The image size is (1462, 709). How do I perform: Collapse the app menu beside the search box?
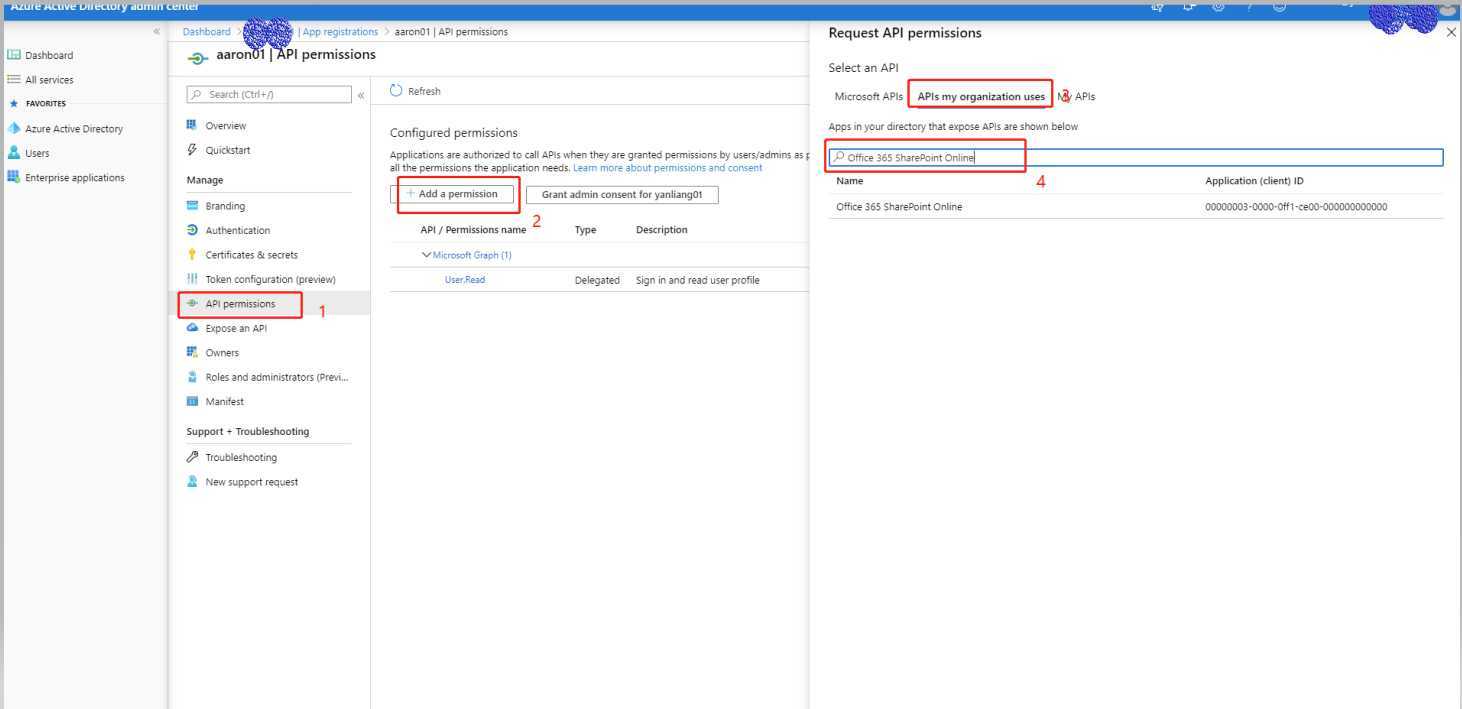pyautogui.click(x=361, y=95)
